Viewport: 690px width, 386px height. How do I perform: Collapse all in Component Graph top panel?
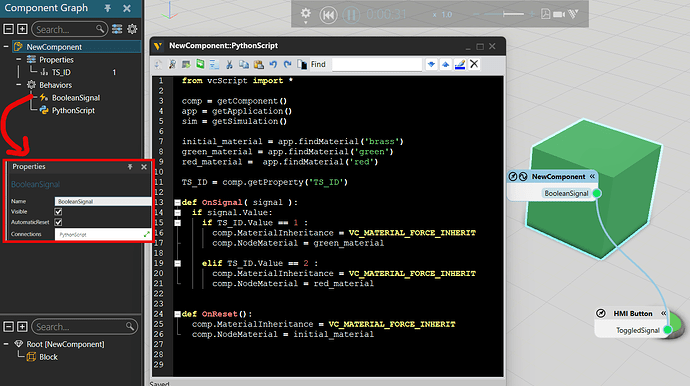8,29
